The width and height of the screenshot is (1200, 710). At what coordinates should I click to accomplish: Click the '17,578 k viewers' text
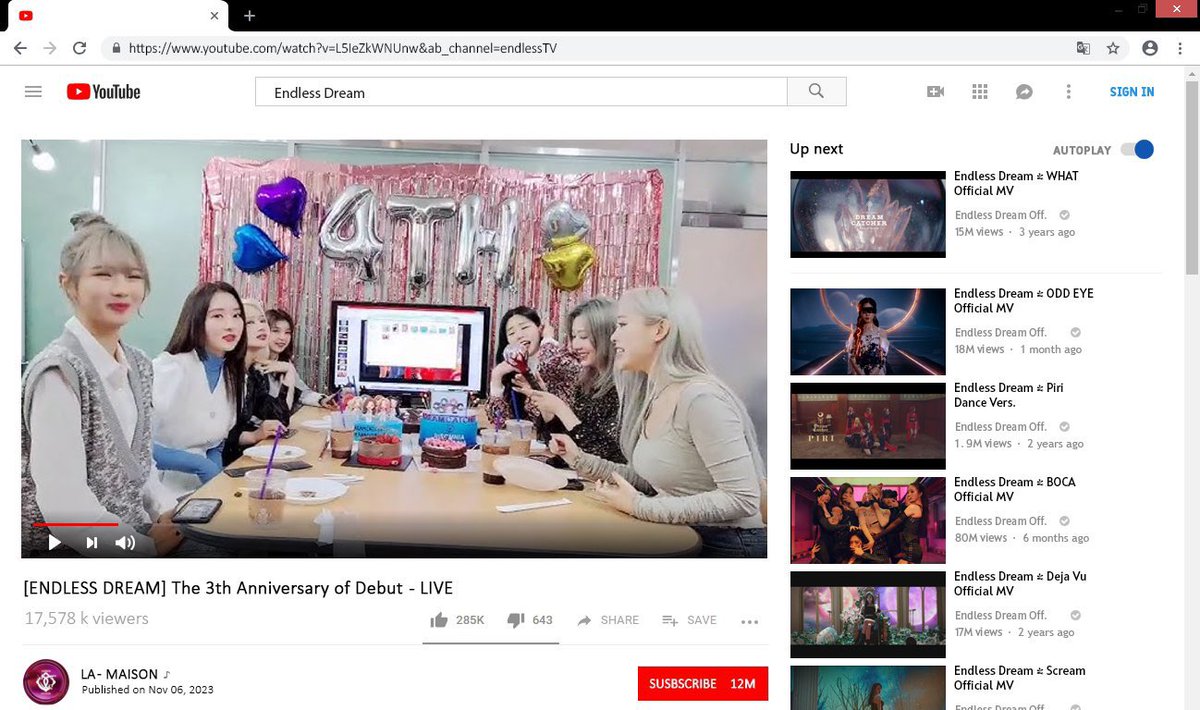87,619
